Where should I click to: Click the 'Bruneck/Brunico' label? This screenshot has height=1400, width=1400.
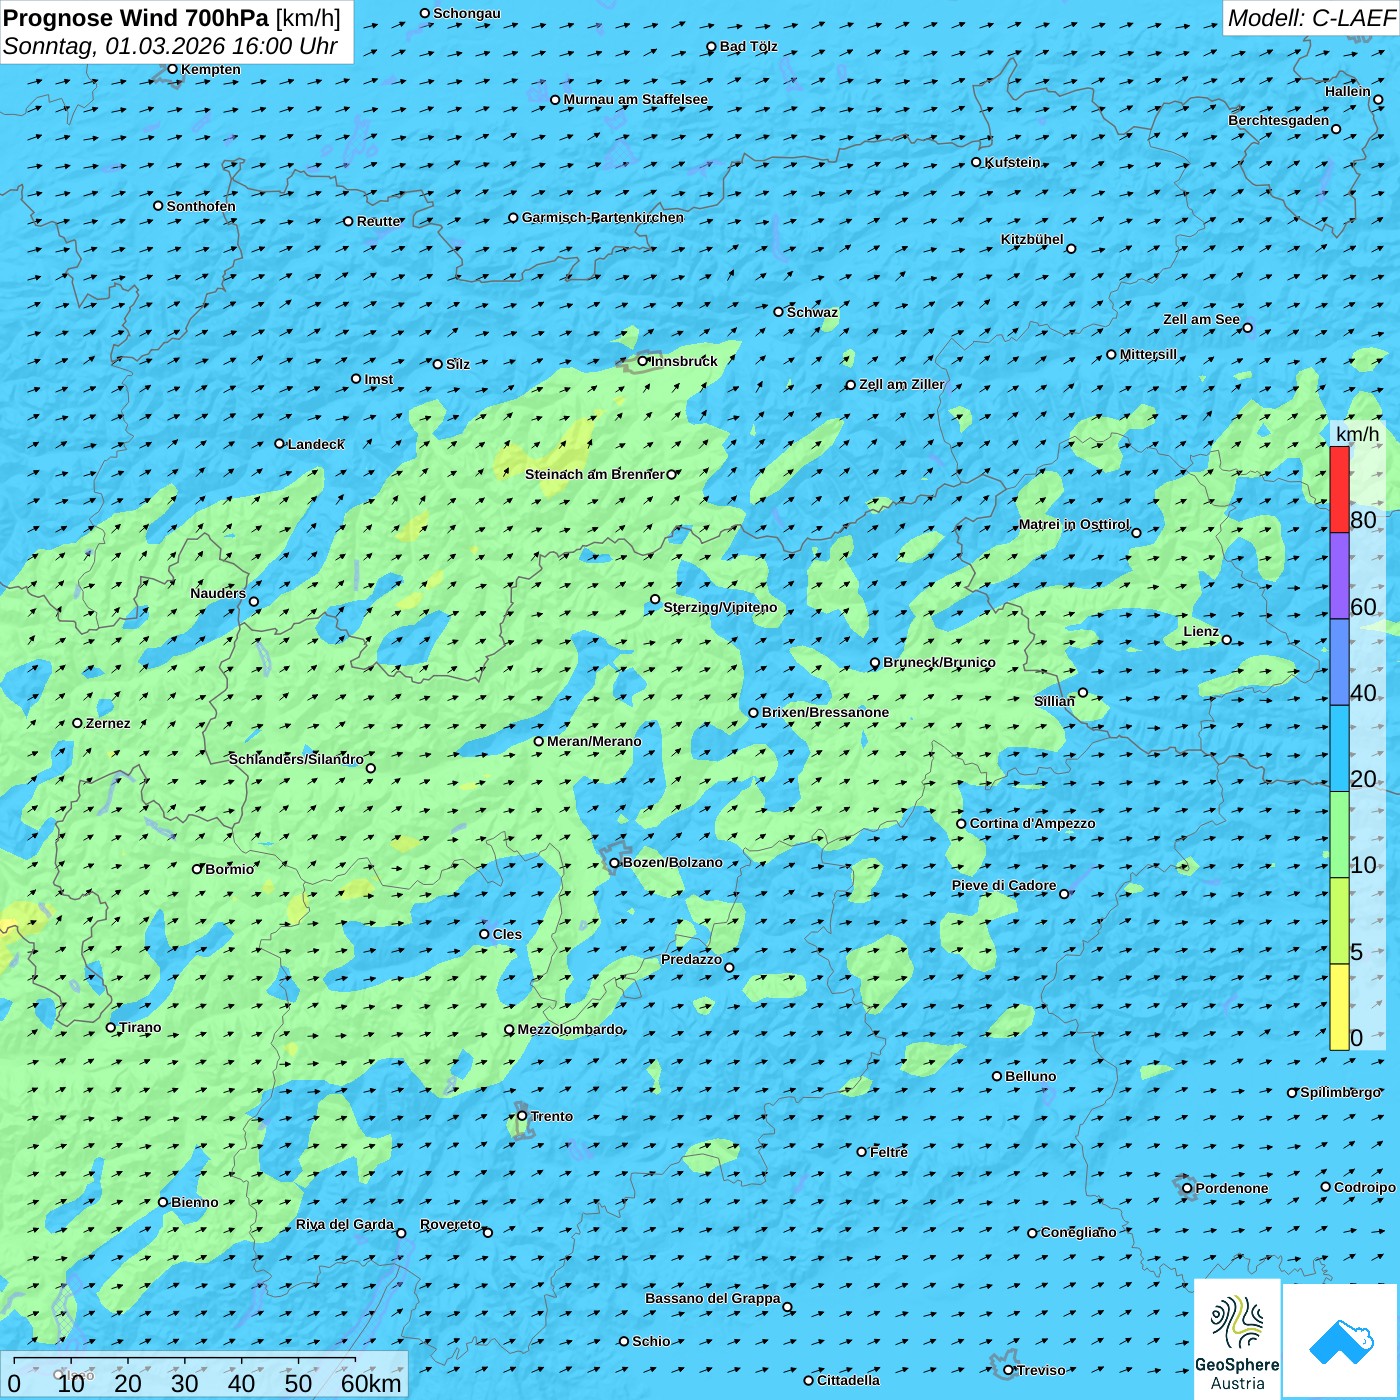point(940,662)
